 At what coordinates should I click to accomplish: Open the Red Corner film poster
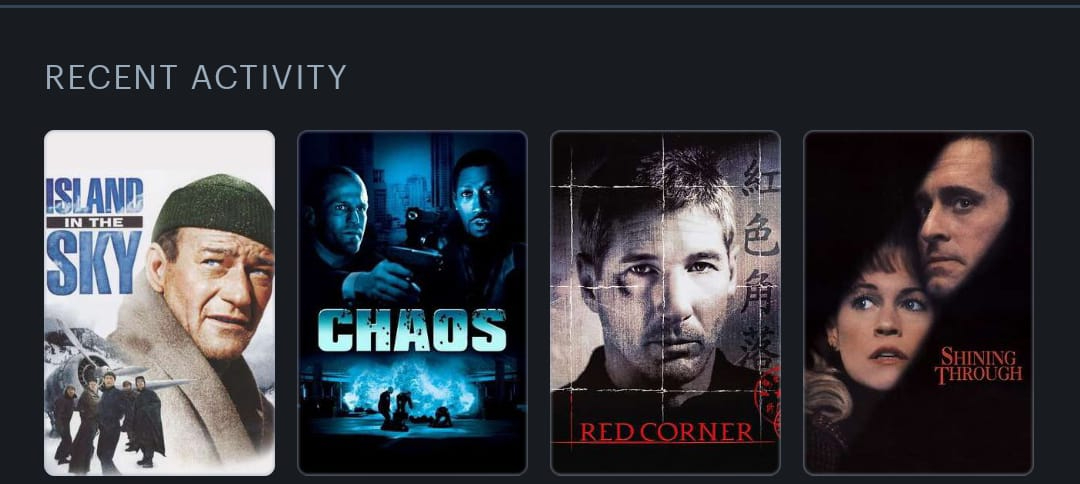point(665,303)
